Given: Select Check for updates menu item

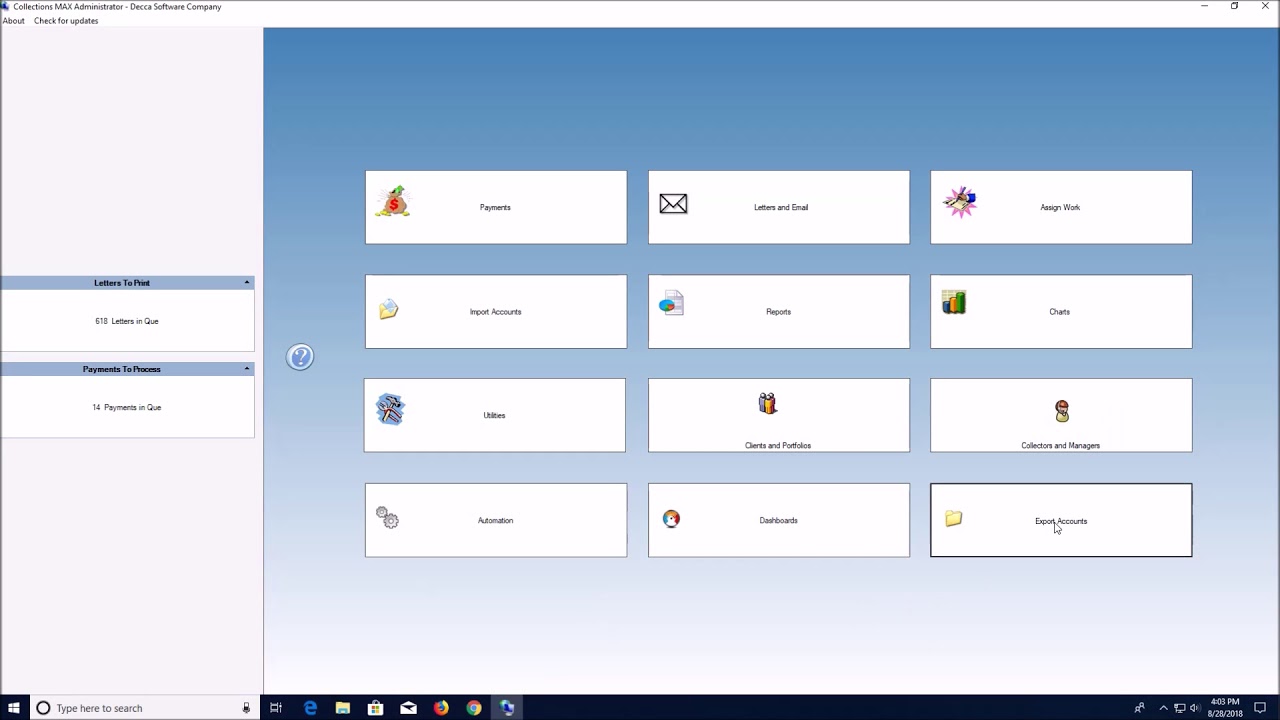Looking at the screenshot, I should [66, 21].
